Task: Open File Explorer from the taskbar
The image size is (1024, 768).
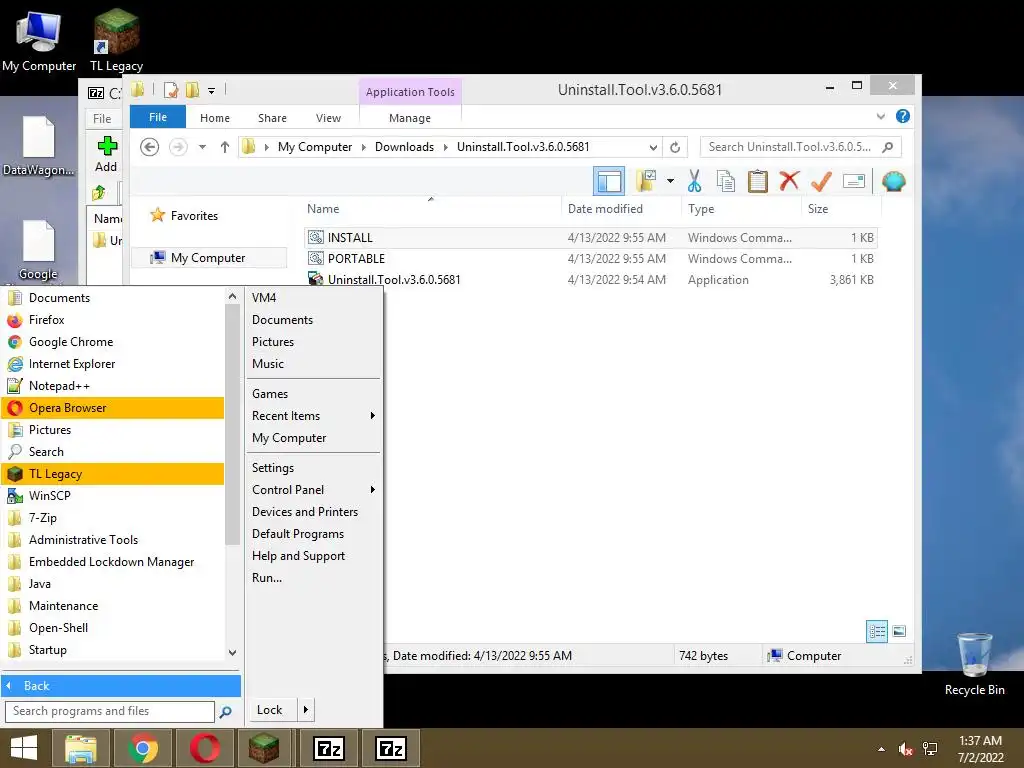Action: 81,748
